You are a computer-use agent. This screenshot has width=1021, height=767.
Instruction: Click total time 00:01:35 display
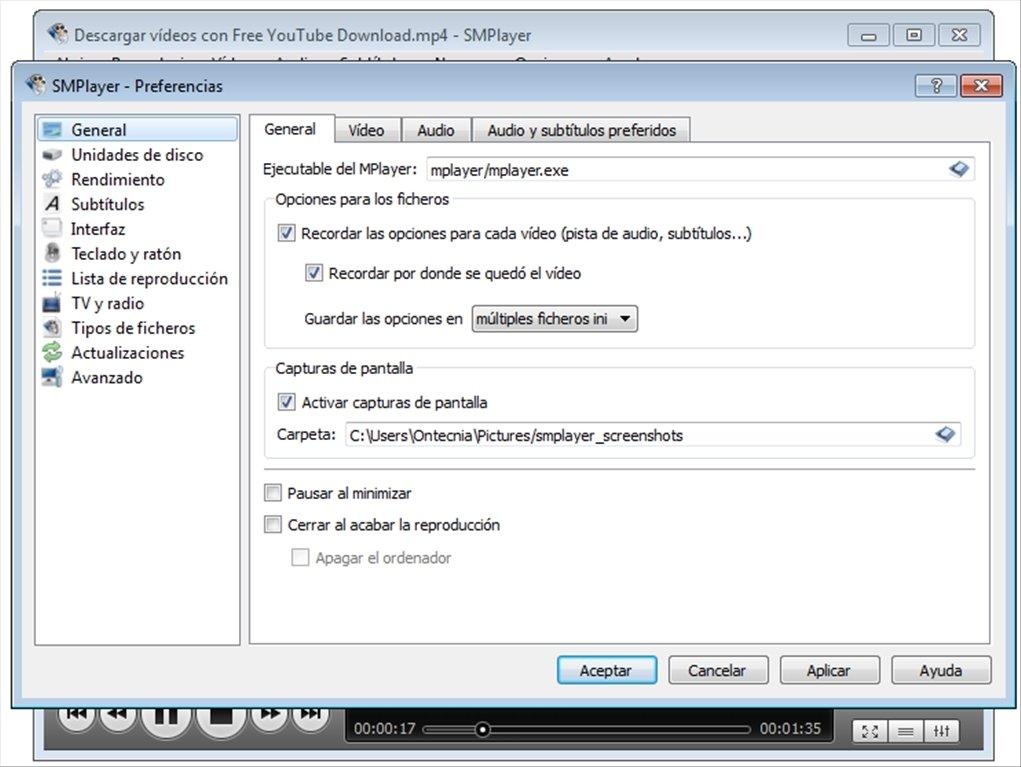coord(789,728)
